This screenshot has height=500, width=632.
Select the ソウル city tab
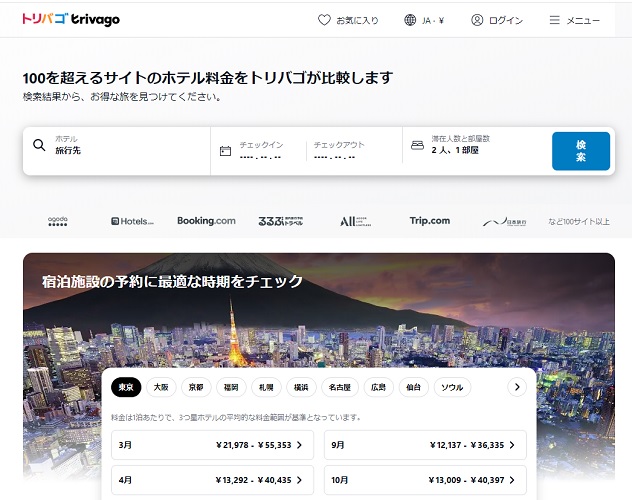452,387
